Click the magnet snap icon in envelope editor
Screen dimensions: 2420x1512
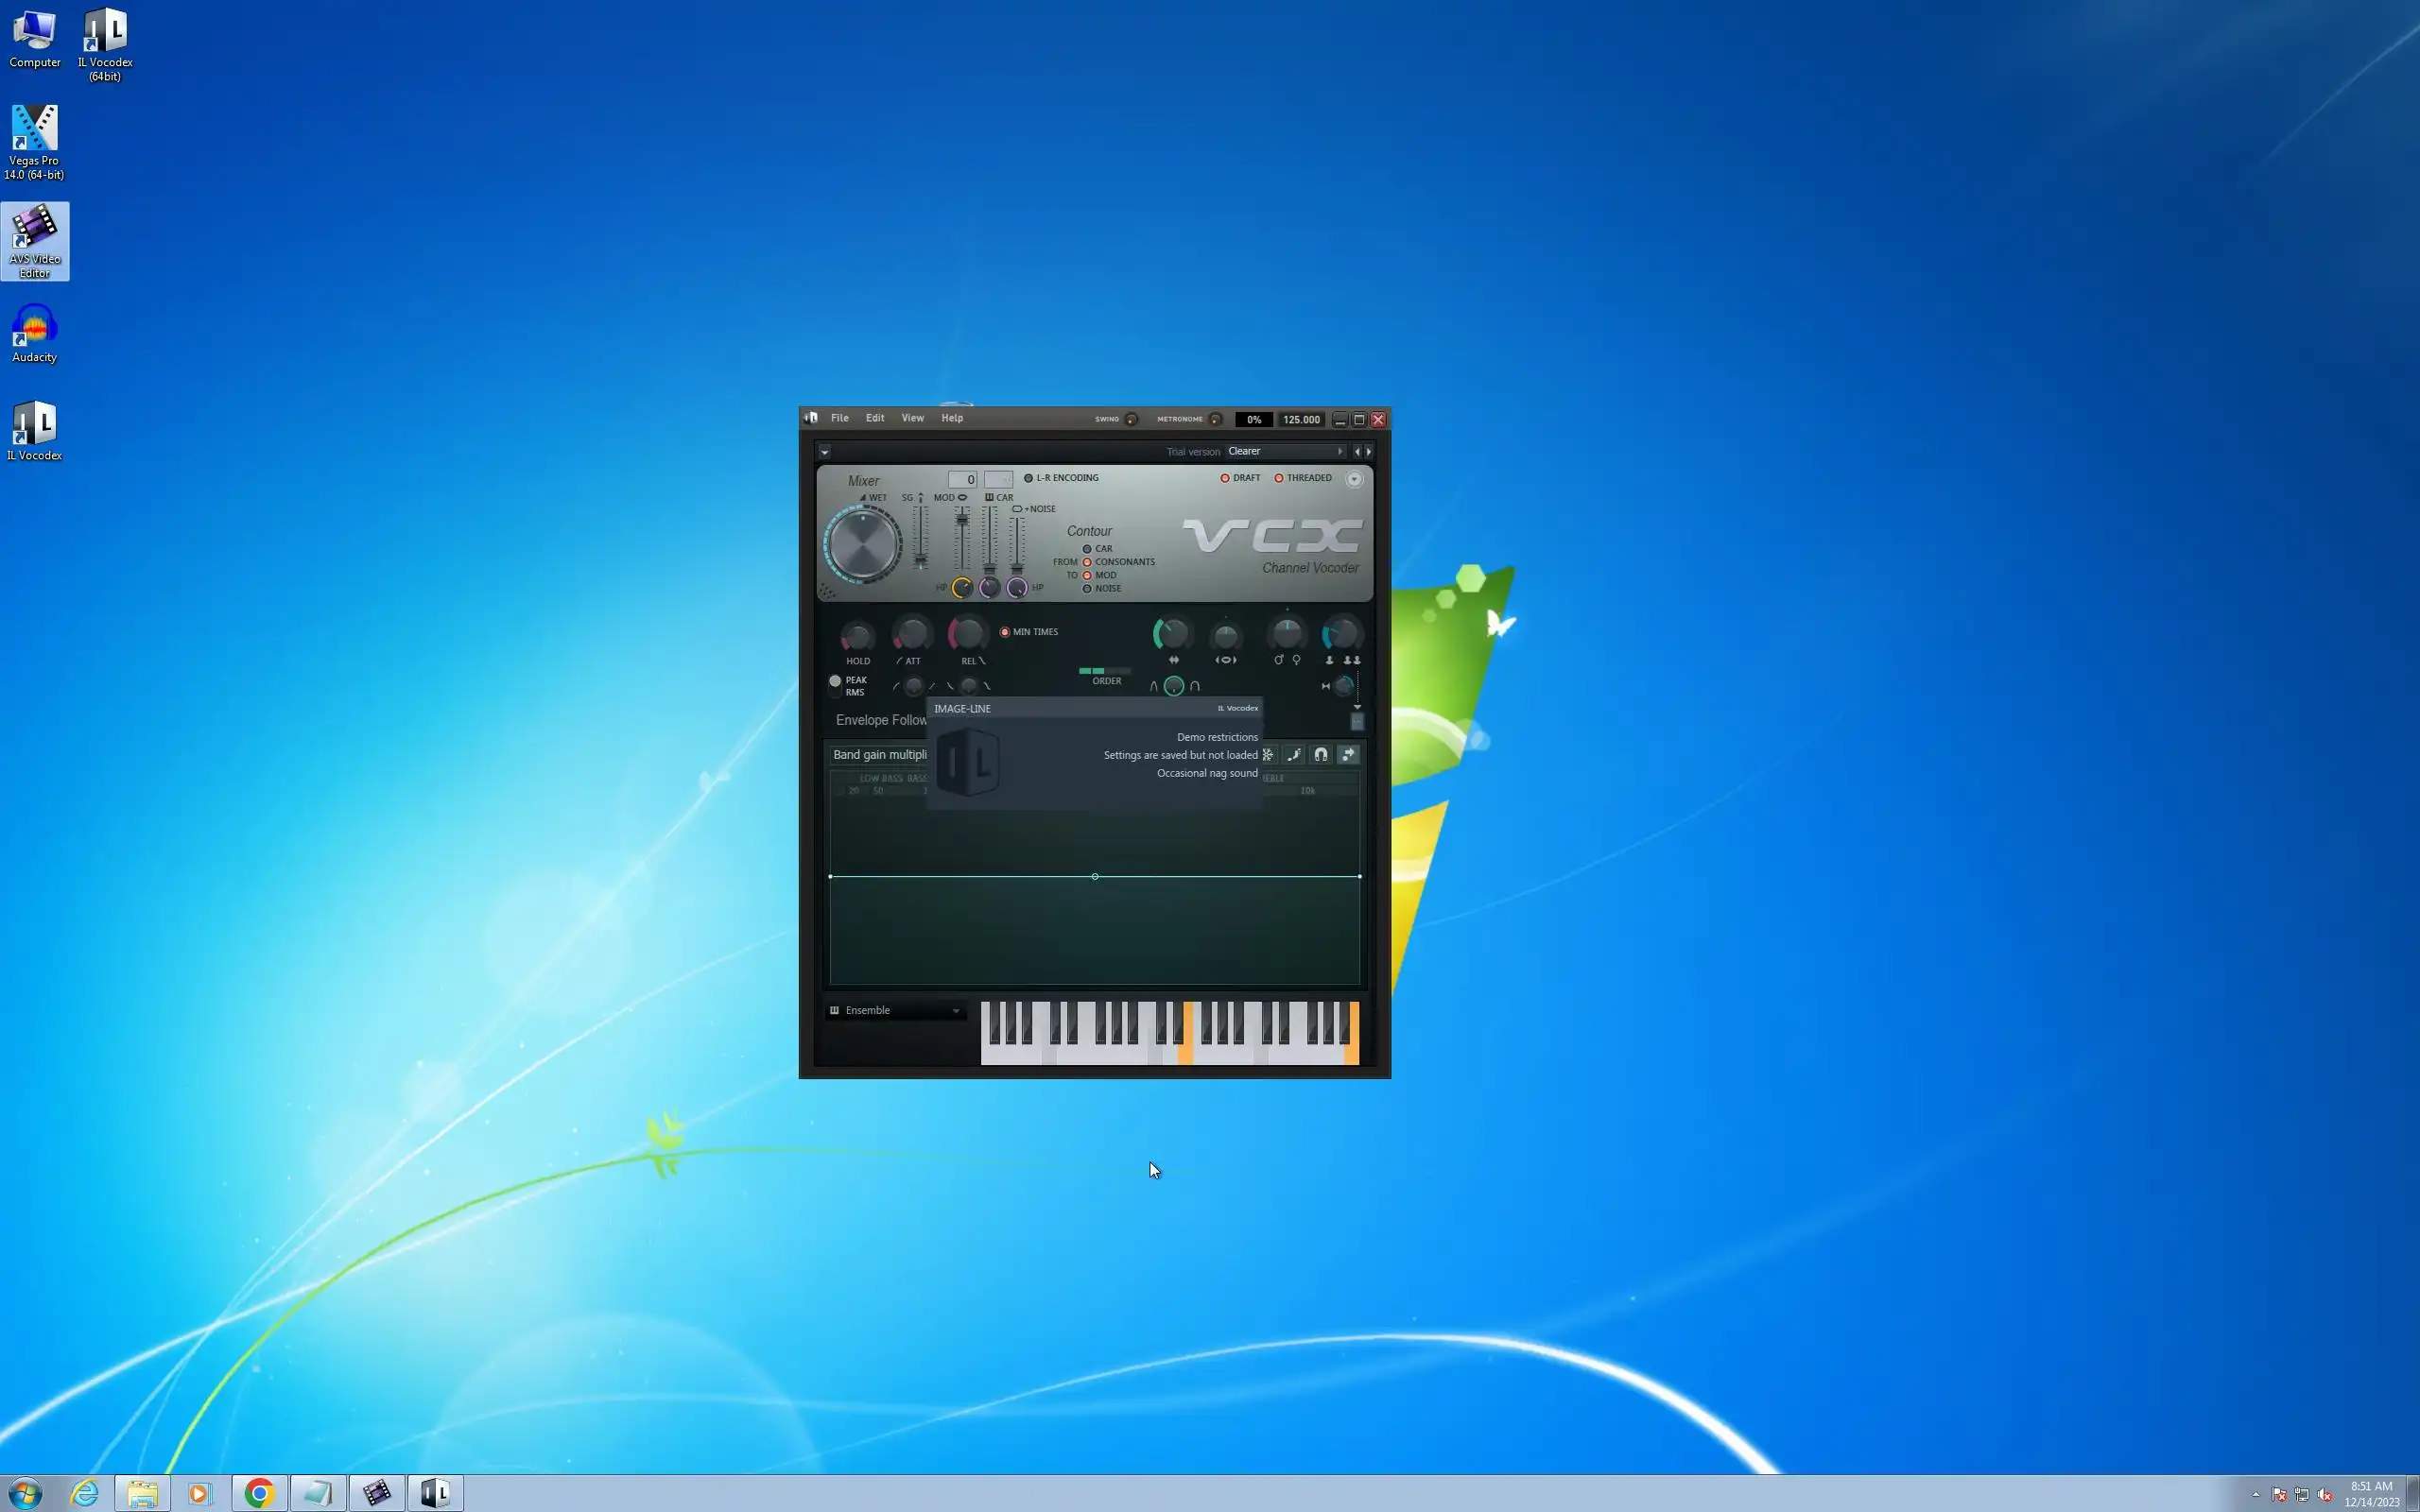click(1320, 755)
